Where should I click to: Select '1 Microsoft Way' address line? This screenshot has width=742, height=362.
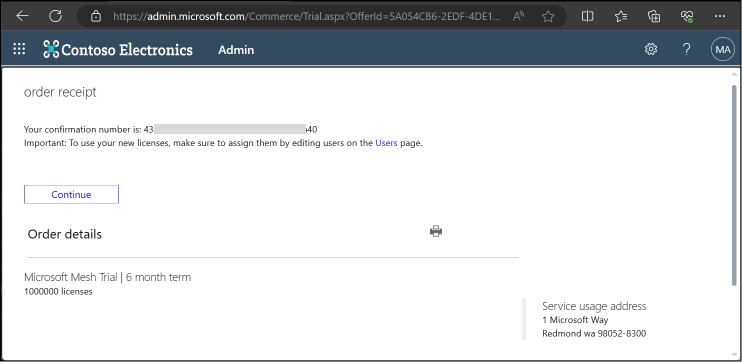575,320
